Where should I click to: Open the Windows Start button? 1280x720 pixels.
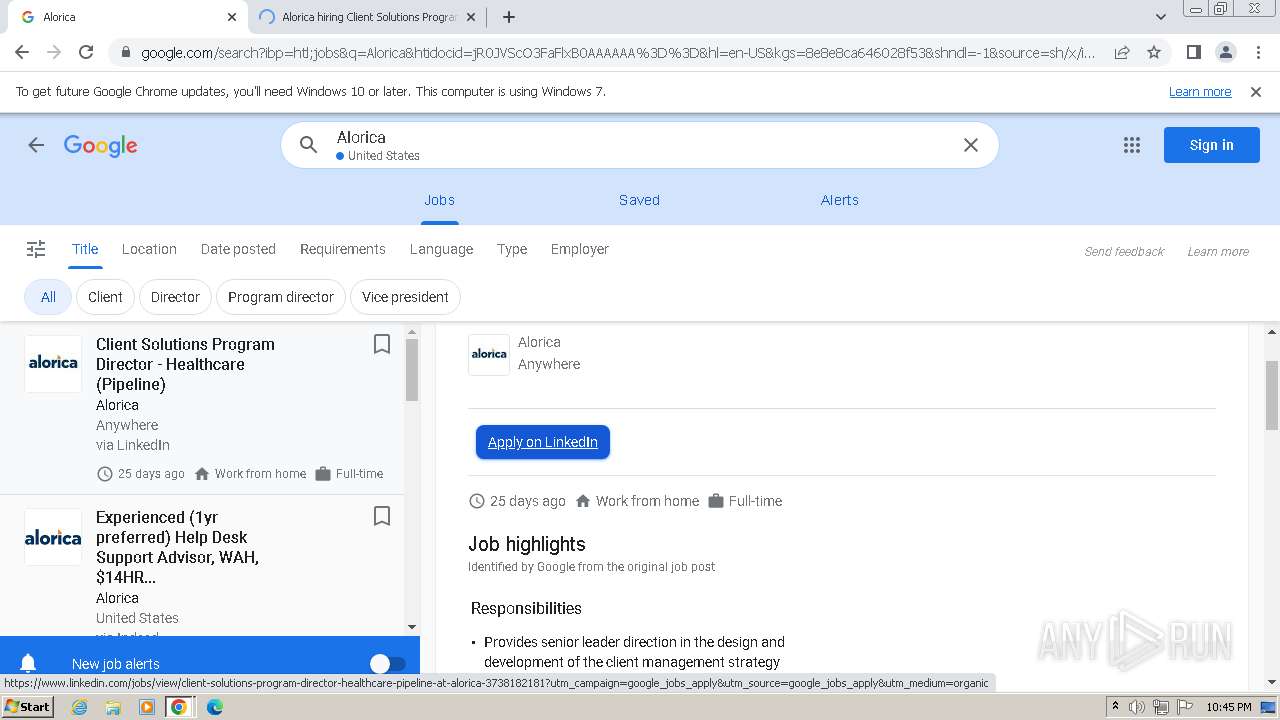pos(28,706)
